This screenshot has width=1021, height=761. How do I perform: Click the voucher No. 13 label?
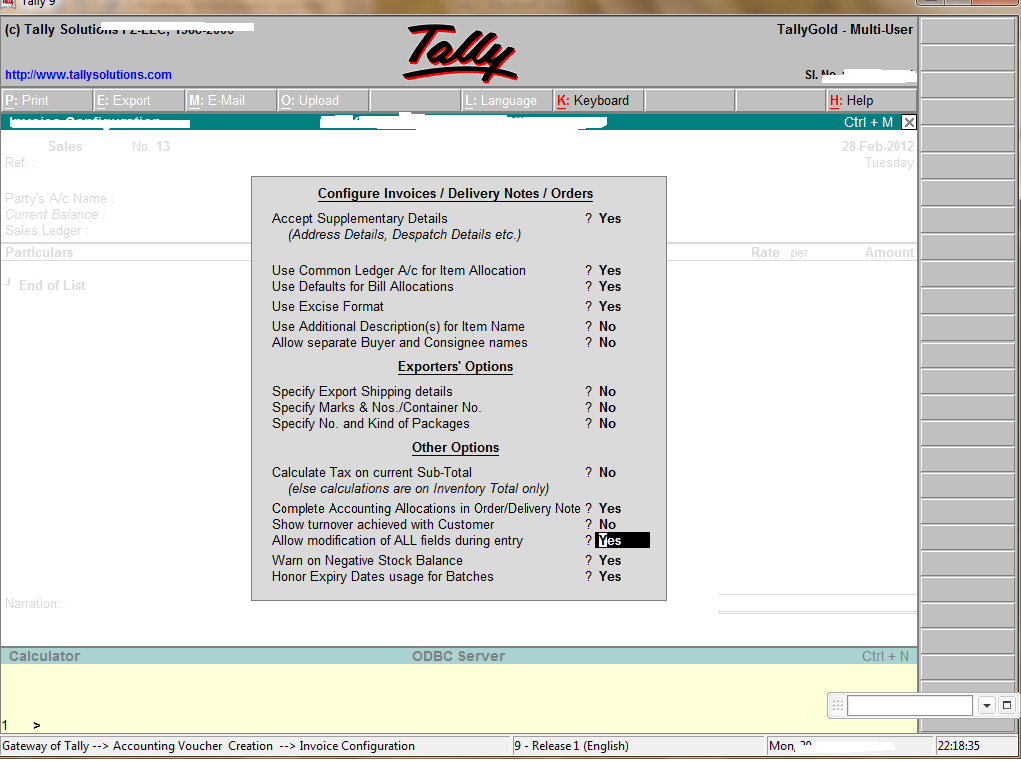point(150,146)
